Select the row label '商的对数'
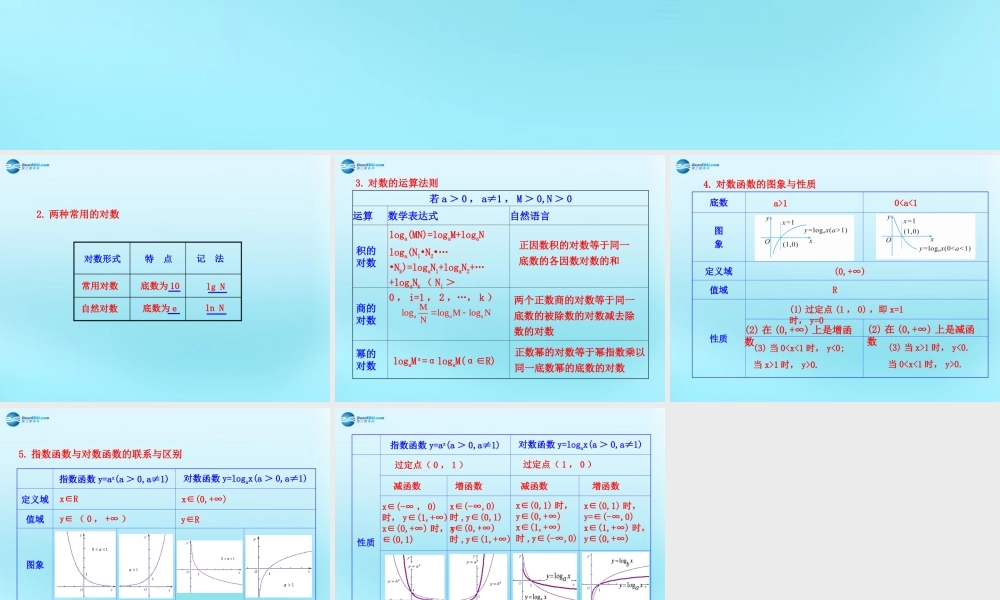This screenshot has width=1000, height=600. coord(366,314)
